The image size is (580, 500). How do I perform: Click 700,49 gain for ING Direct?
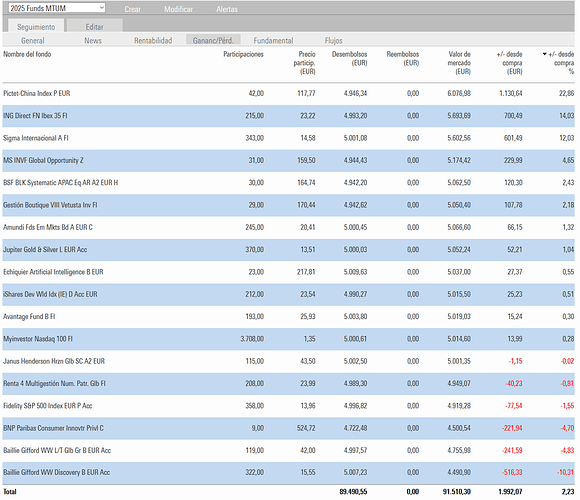(513, 116)
